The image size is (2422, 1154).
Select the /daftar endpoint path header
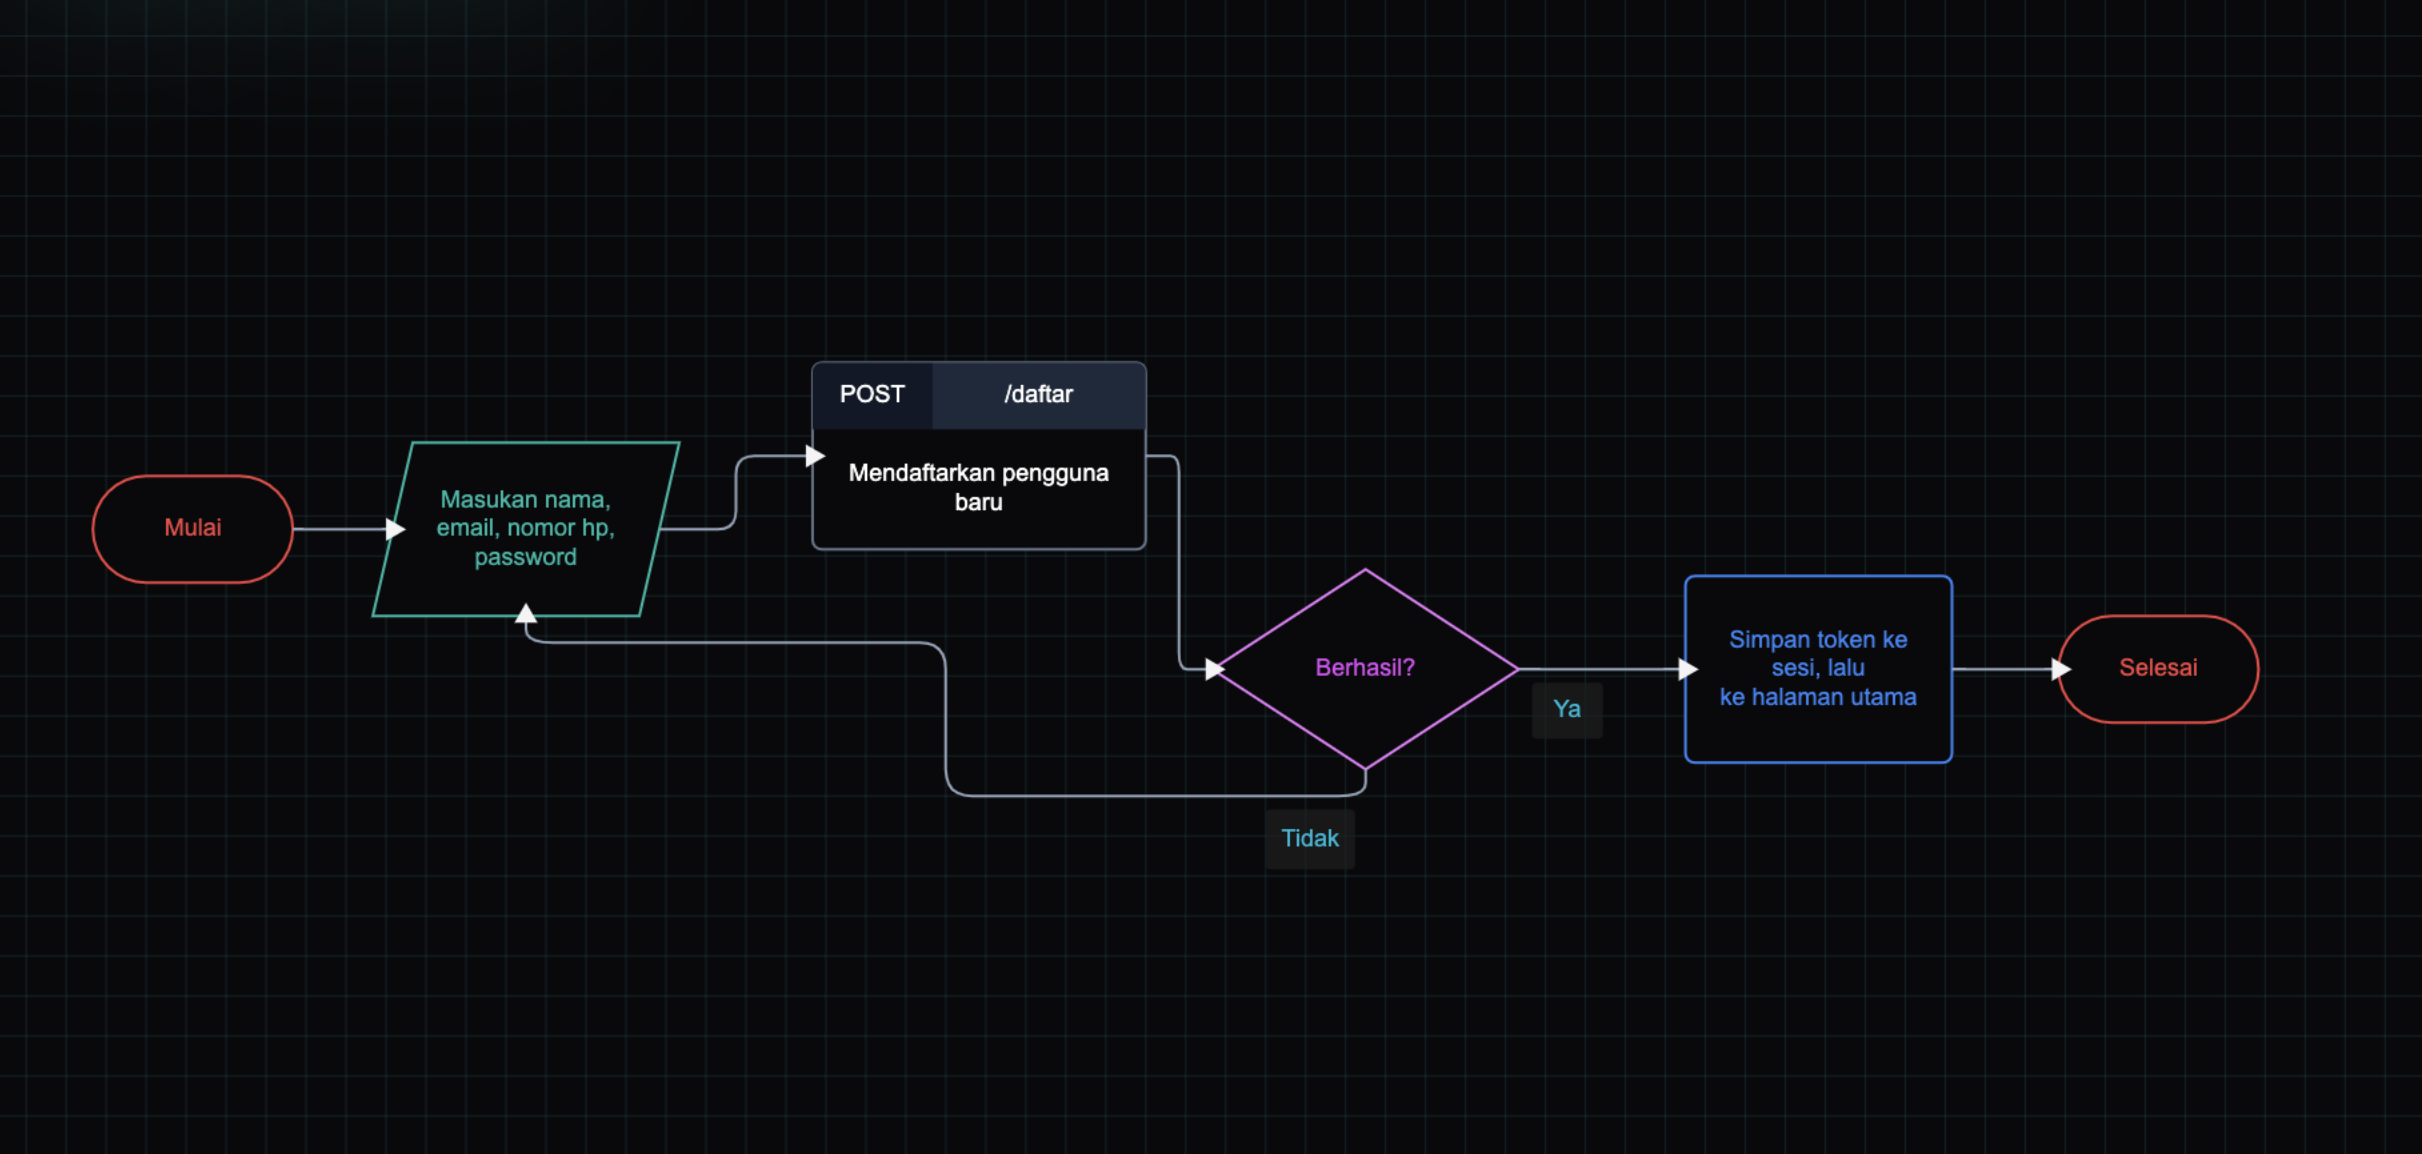tap(1038, 395)
